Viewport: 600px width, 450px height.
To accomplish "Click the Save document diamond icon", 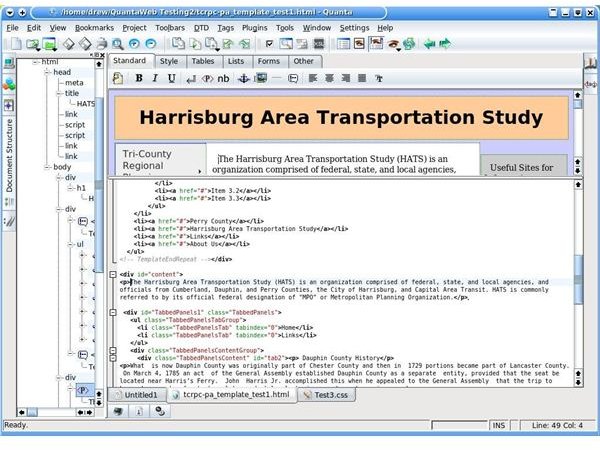I will click(x=68, y=44).
